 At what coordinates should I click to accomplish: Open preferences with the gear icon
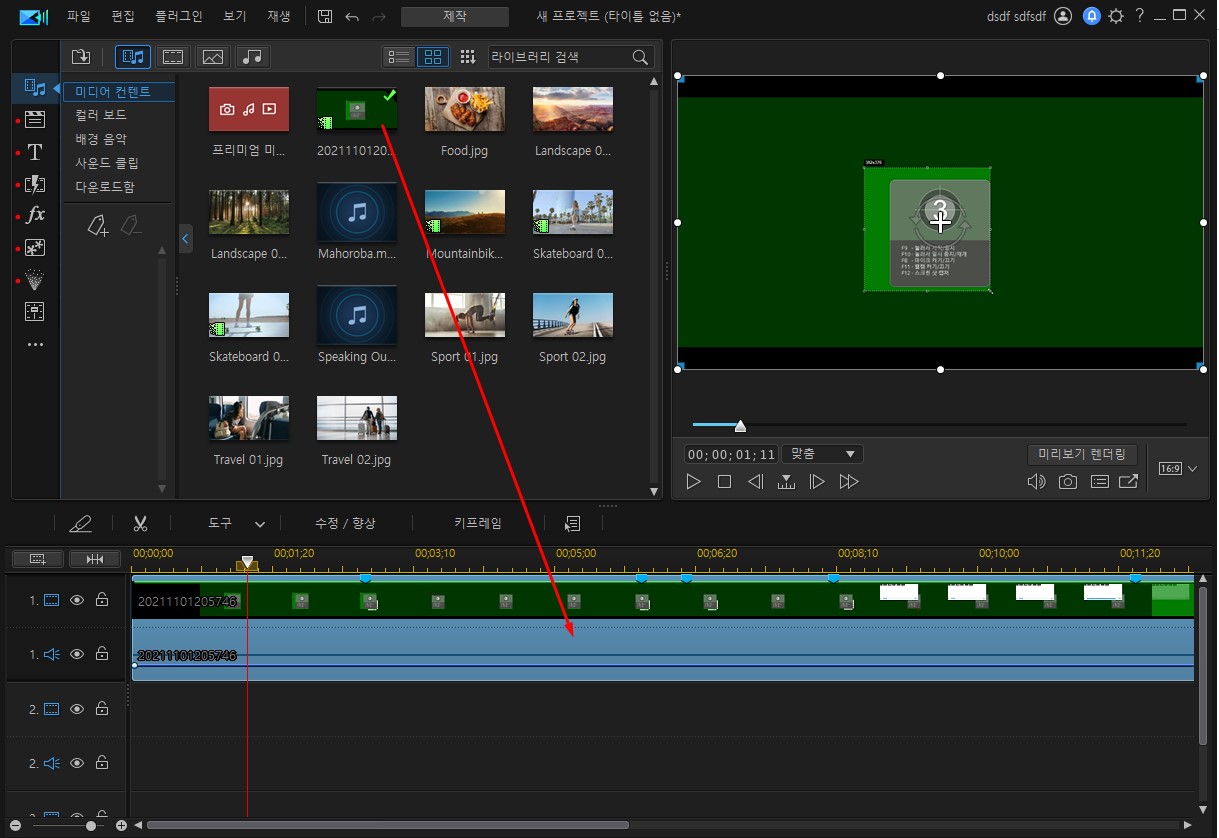(x=1116, y=16)
